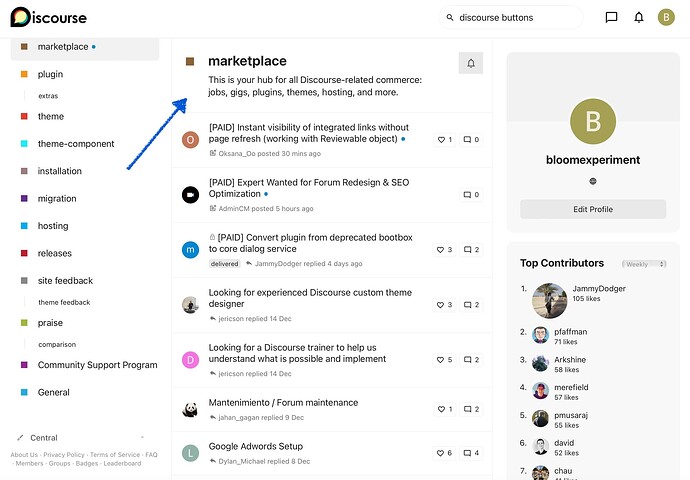This screenshot has height=480, width=690.
Task: Open extras subcategory in sidebar
Action: [x=48, y=96]
